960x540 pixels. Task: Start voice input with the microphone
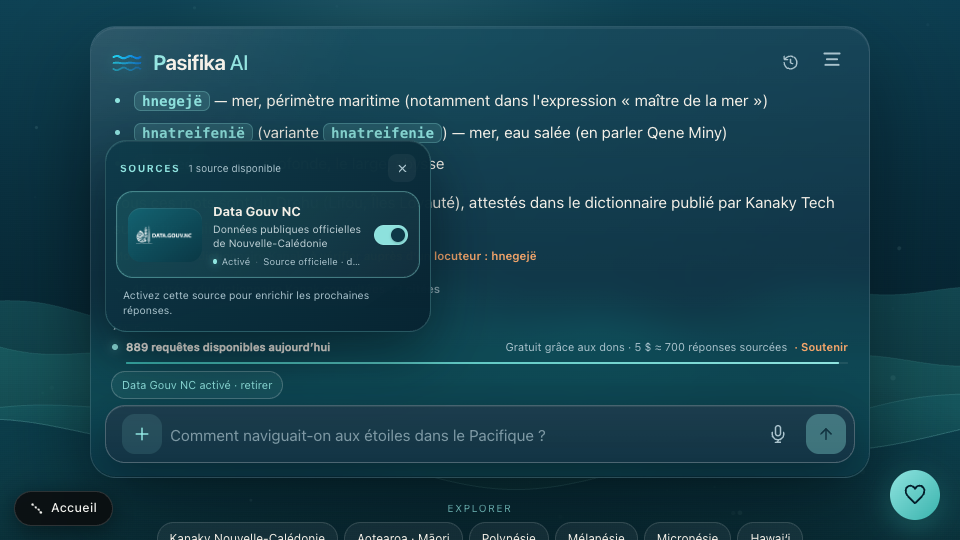778,434
